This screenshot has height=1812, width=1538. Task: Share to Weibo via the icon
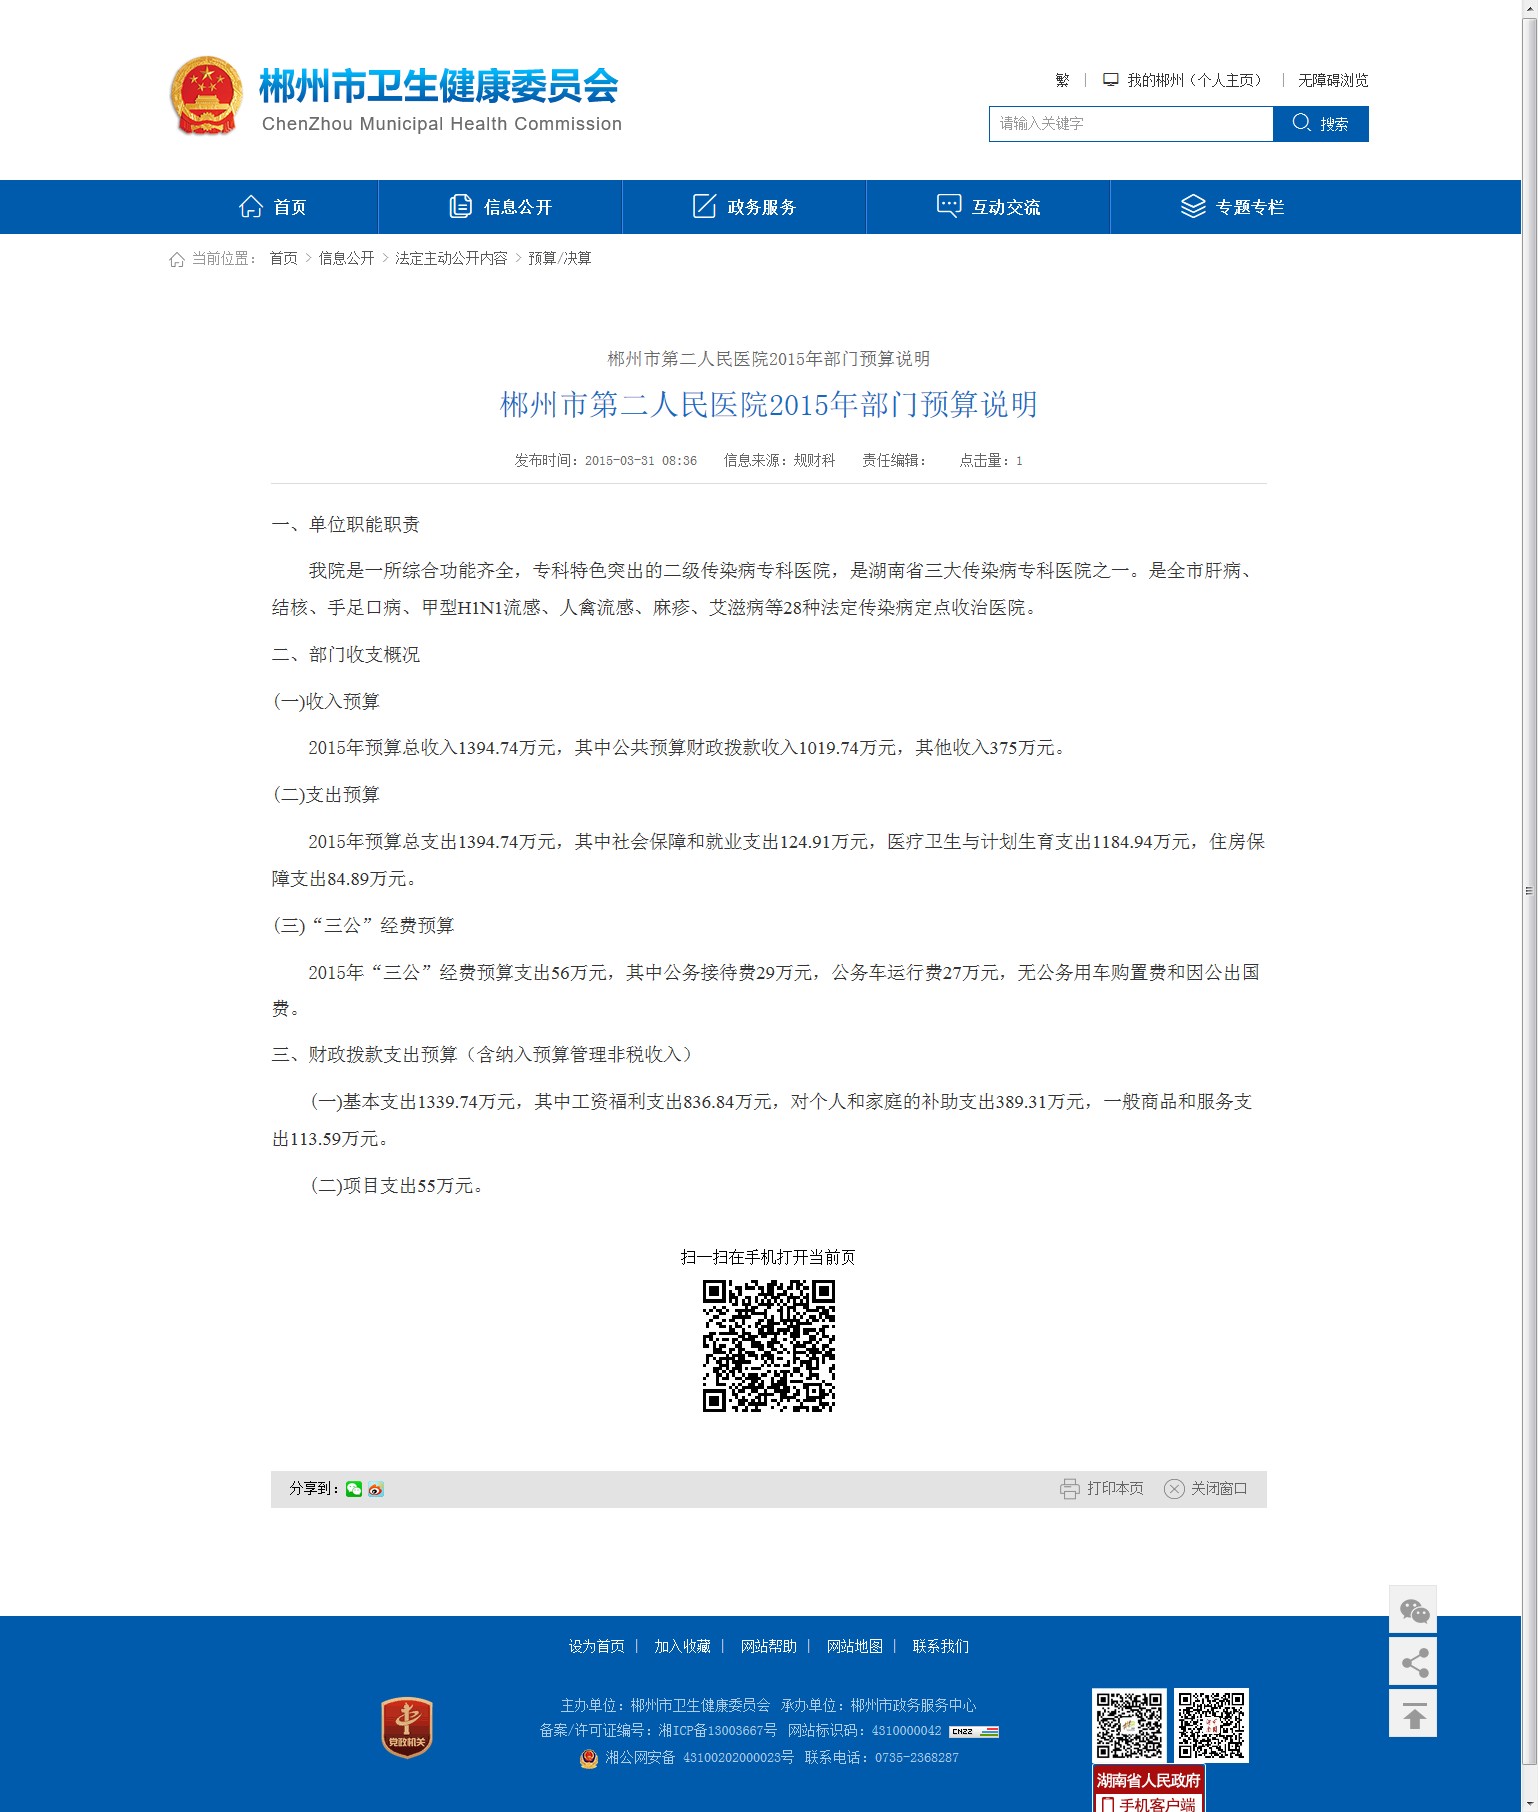[376, 1489]
